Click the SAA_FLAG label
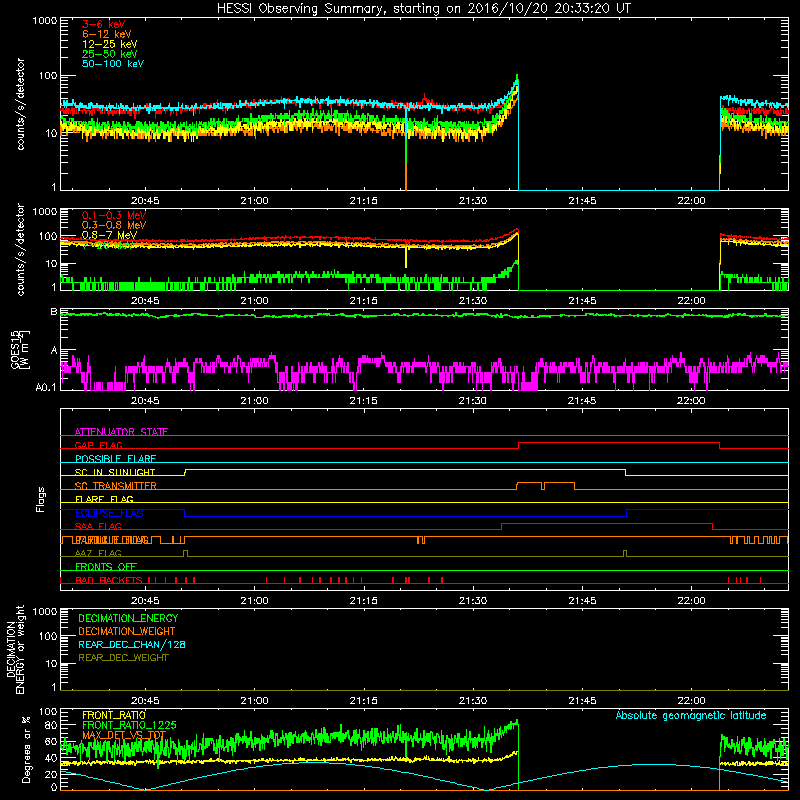Image resolution: width=800 pixels, height=800 pixels. click(x=98, y=526)
